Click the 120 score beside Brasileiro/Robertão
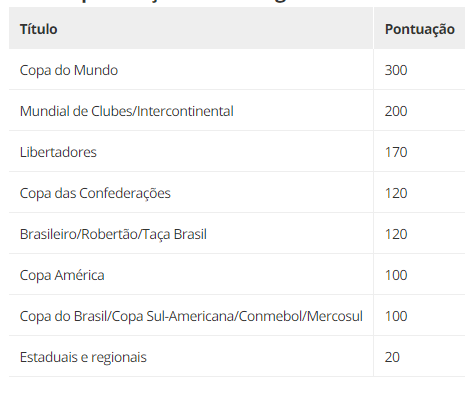Image resolution: width=471 pixels, height=393 pixels. [x=396, y=234]
